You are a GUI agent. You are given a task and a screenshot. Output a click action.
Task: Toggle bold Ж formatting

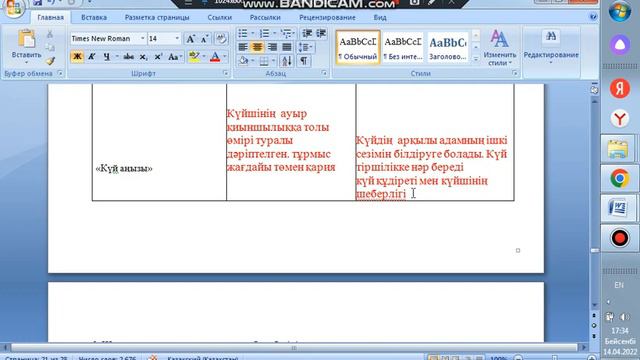pos(77,57)
